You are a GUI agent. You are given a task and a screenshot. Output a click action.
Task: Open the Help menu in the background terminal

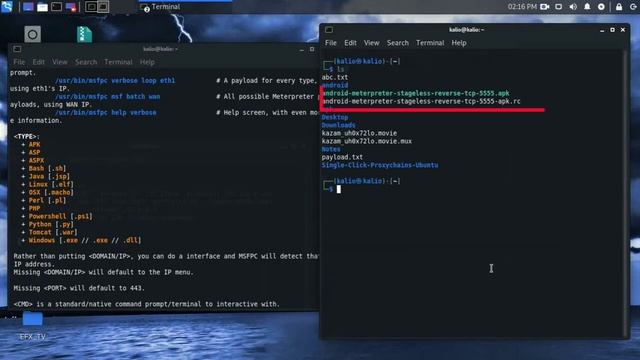pos(147,62)
